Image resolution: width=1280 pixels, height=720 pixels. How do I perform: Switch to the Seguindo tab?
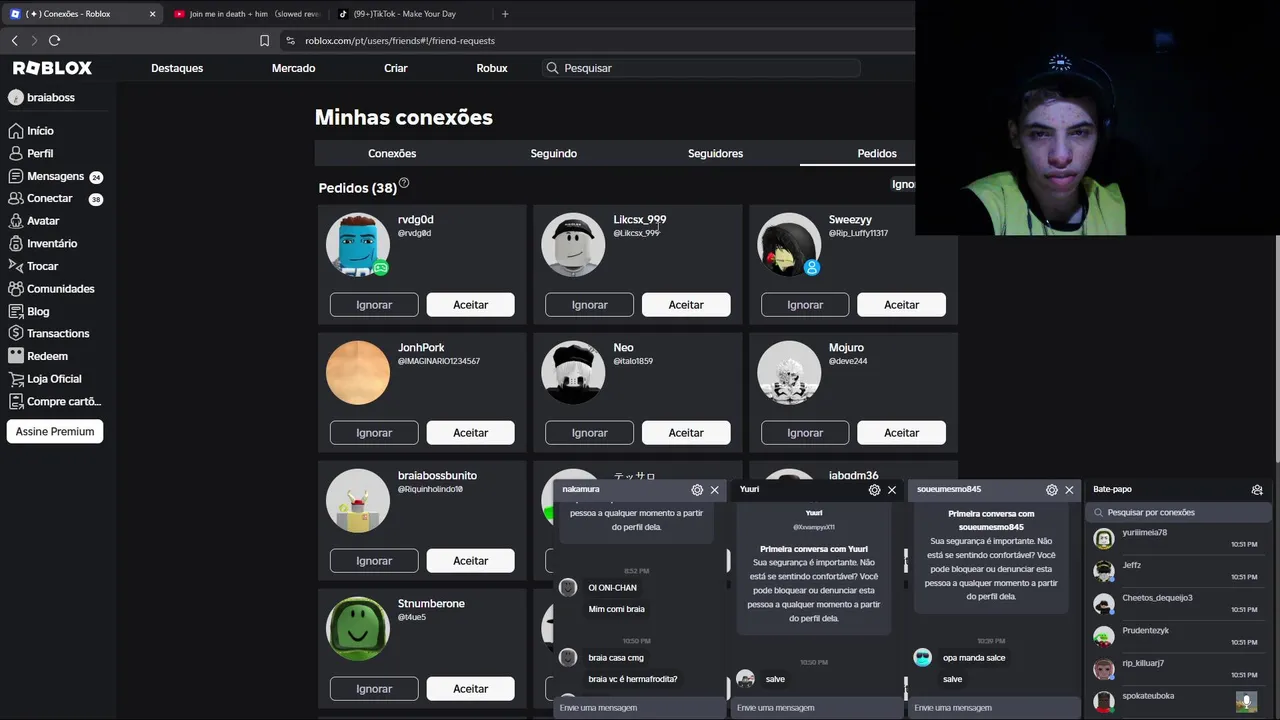[554, 154]
